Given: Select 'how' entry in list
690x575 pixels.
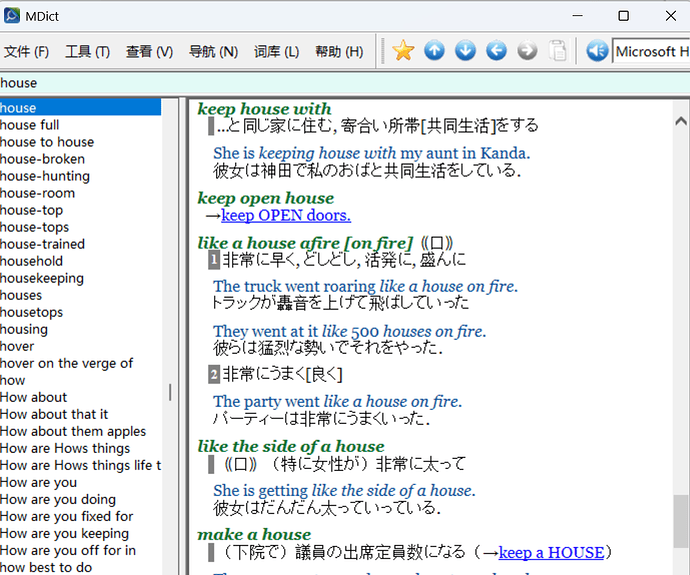Looking at the screenshot, I should (80, 380).
